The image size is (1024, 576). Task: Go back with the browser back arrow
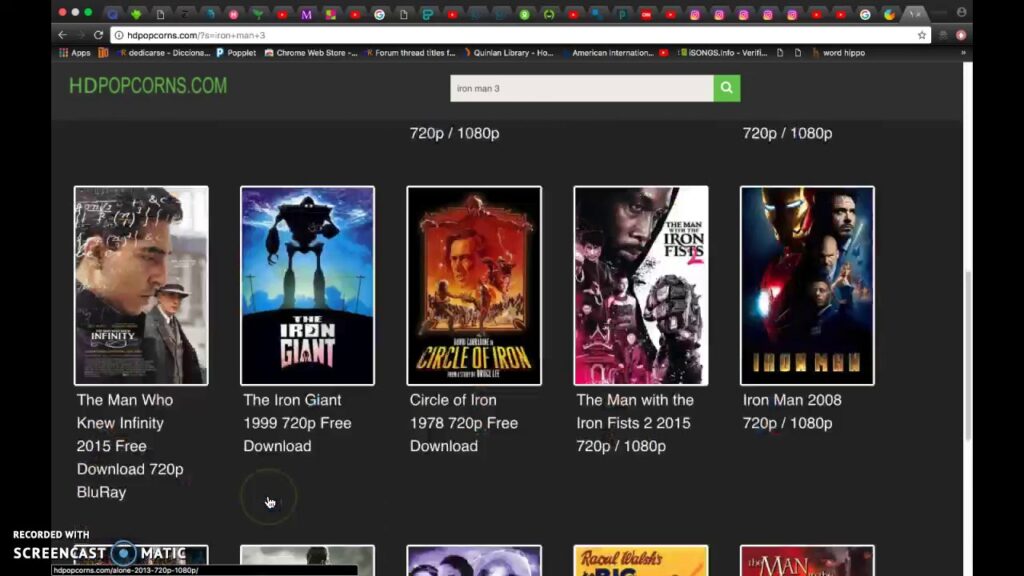click(x=62, y=35)
